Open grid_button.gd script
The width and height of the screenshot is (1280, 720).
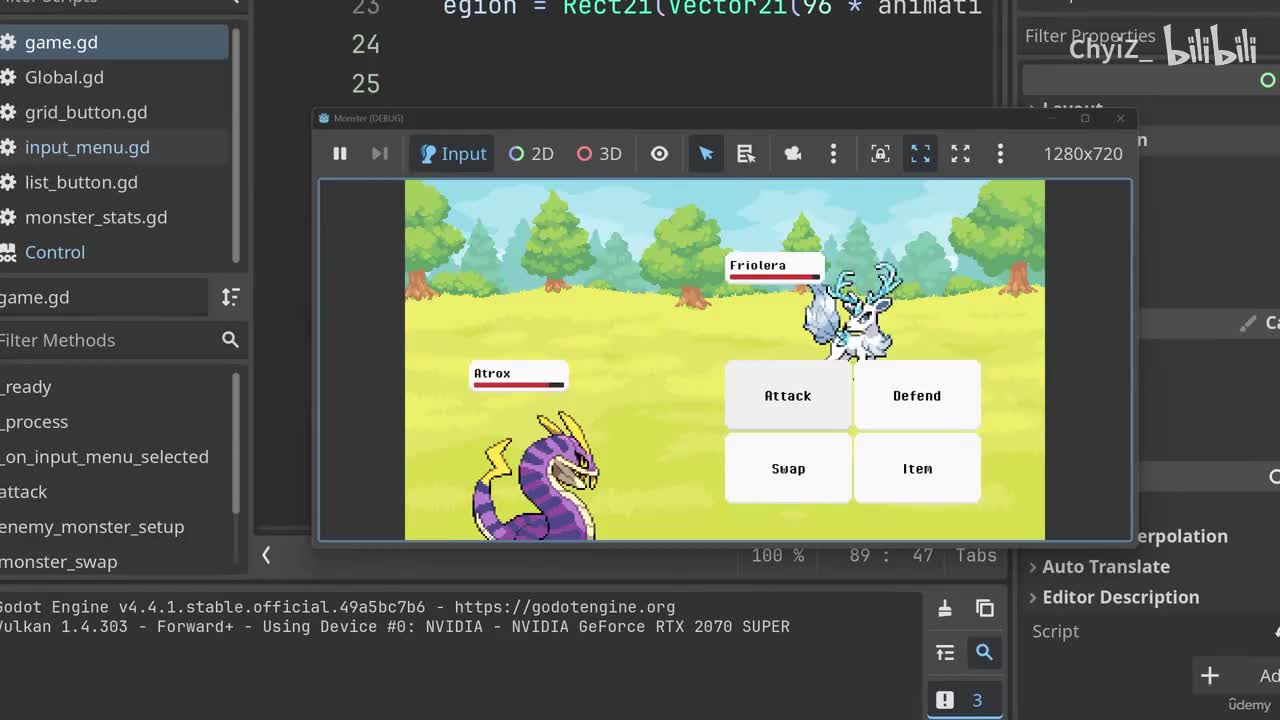tap(86, 112)
